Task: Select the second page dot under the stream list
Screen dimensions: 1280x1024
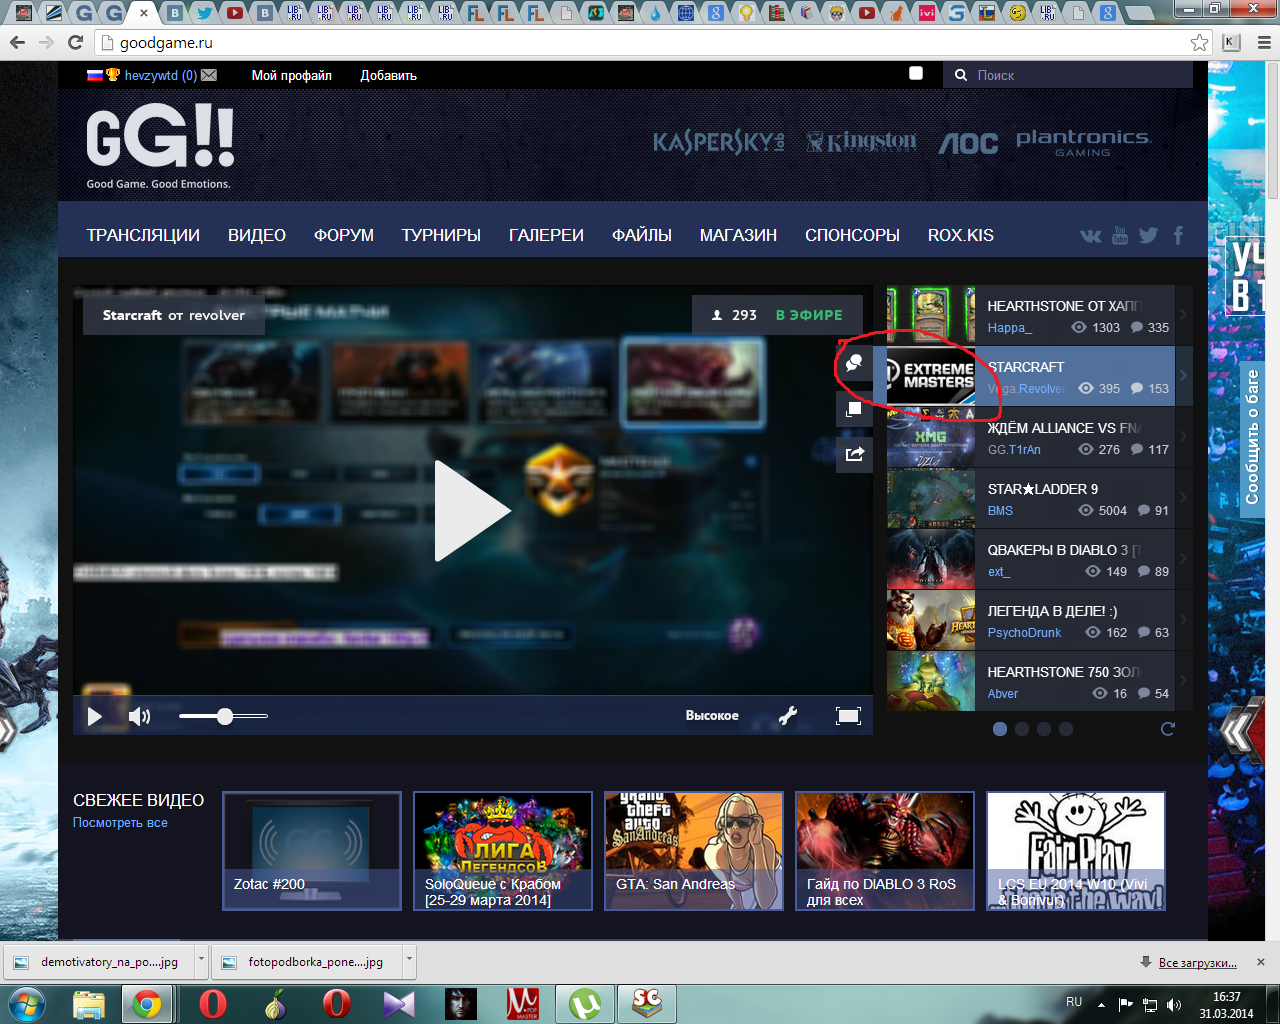Action: pos(1022,729)
